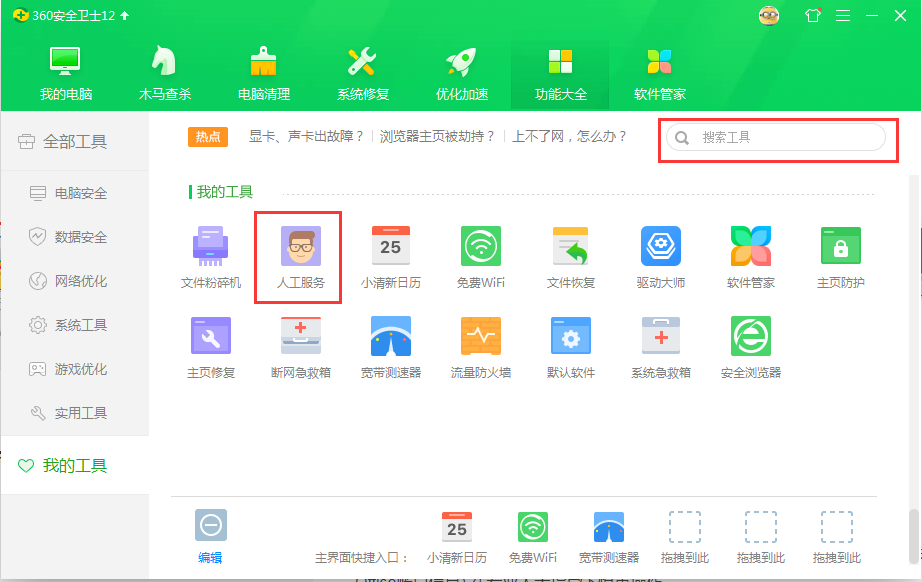Image resolution: width=922 pixels, height=582 pixels.
Task: Open 宽带测速器 in My Tools grid
Action: pyautogui.click(x=390, y=347)
